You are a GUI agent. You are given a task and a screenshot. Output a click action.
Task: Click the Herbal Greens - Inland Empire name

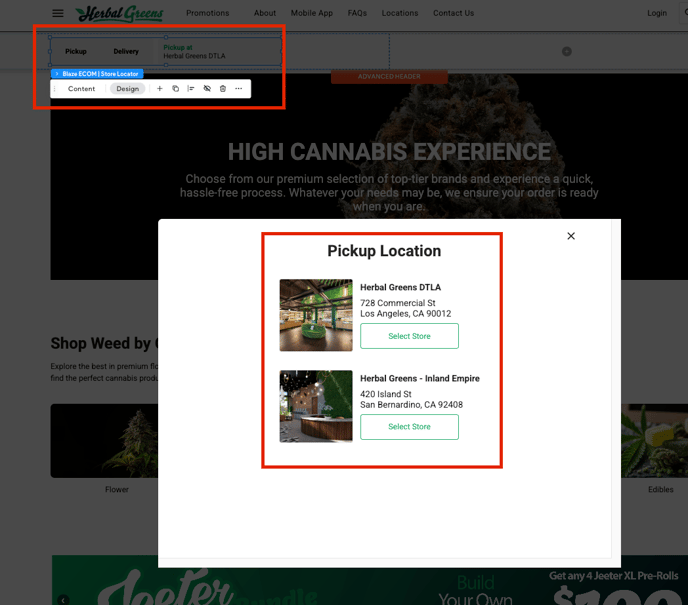(x=420, y=378)
